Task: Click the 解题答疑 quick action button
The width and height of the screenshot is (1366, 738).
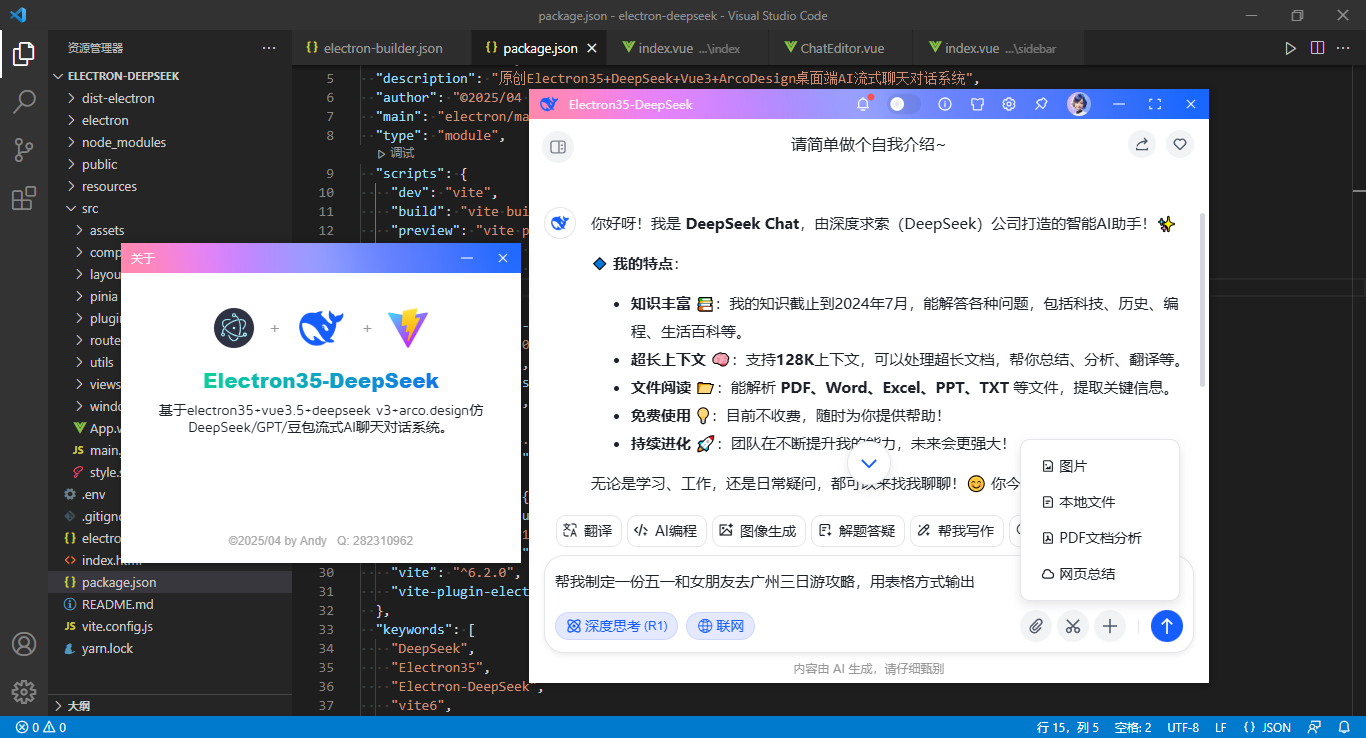Action: [x=857, y=531]
